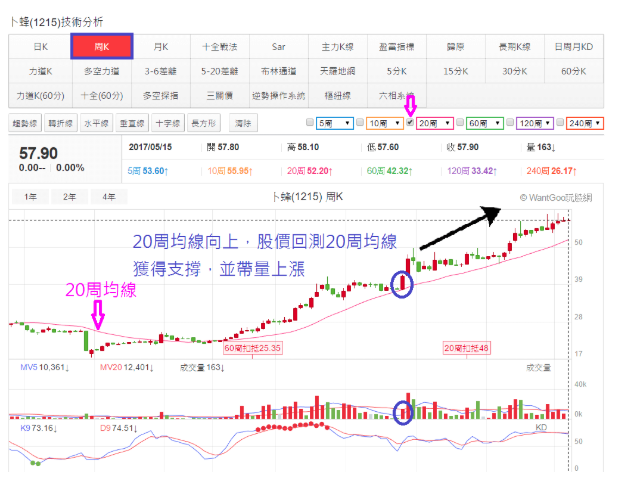Image resolution: width=625 pixels, height=483 pixels.
Task: Click the K9 73.16 KD label
Action: pos(38,428)
